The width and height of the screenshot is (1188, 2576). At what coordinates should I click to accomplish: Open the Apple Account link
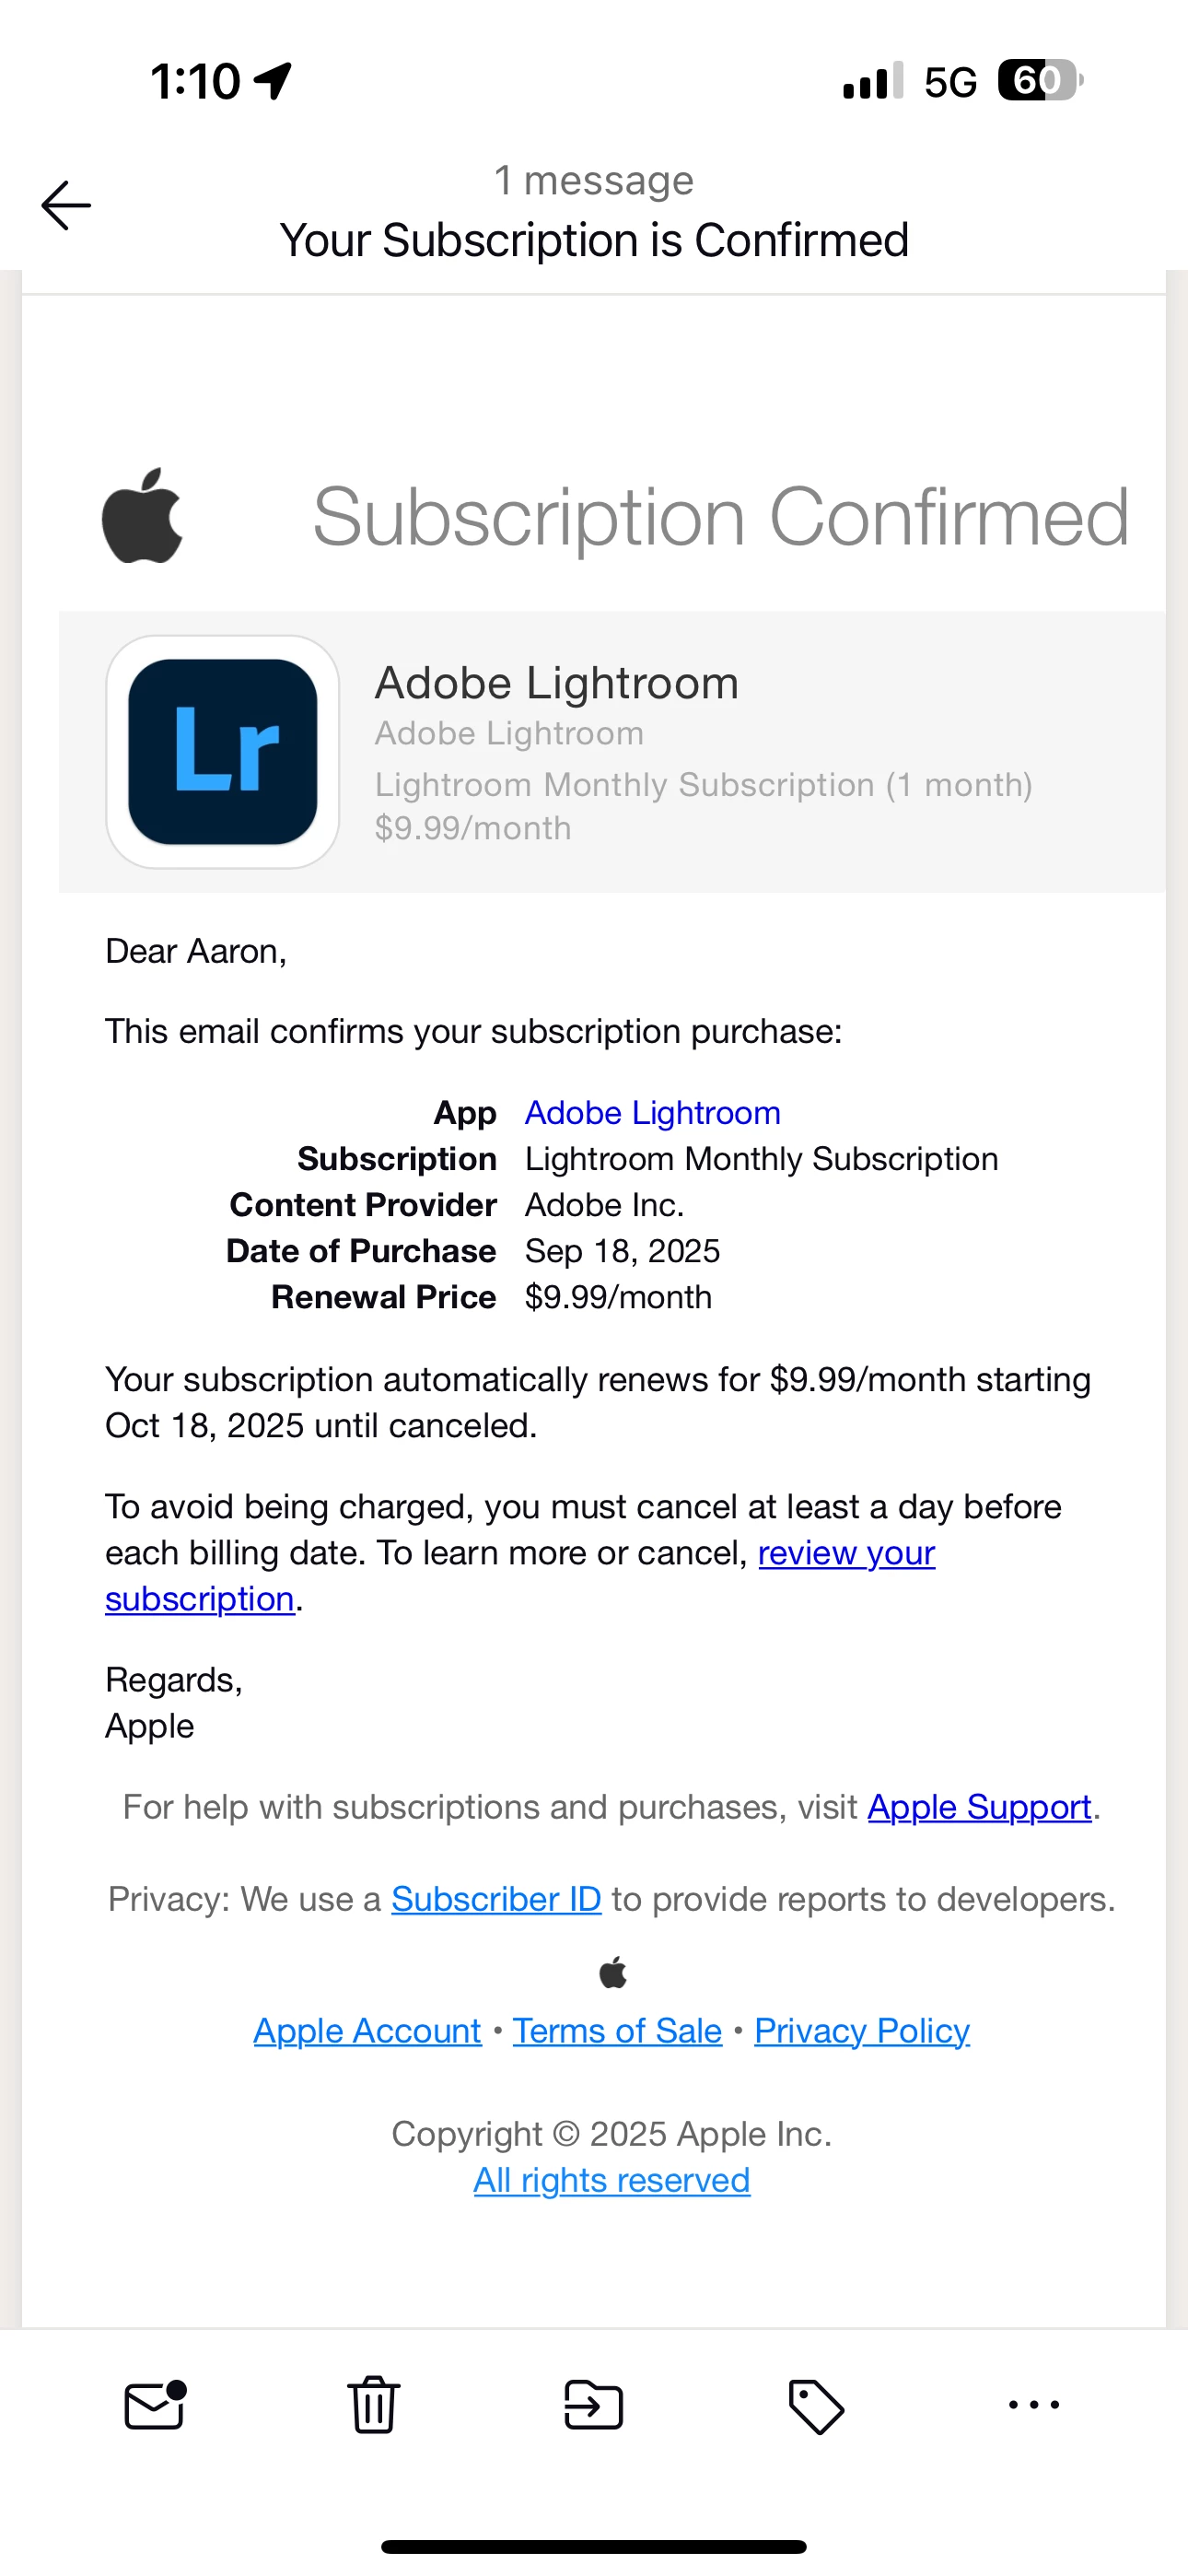[x=367, y=2031]
